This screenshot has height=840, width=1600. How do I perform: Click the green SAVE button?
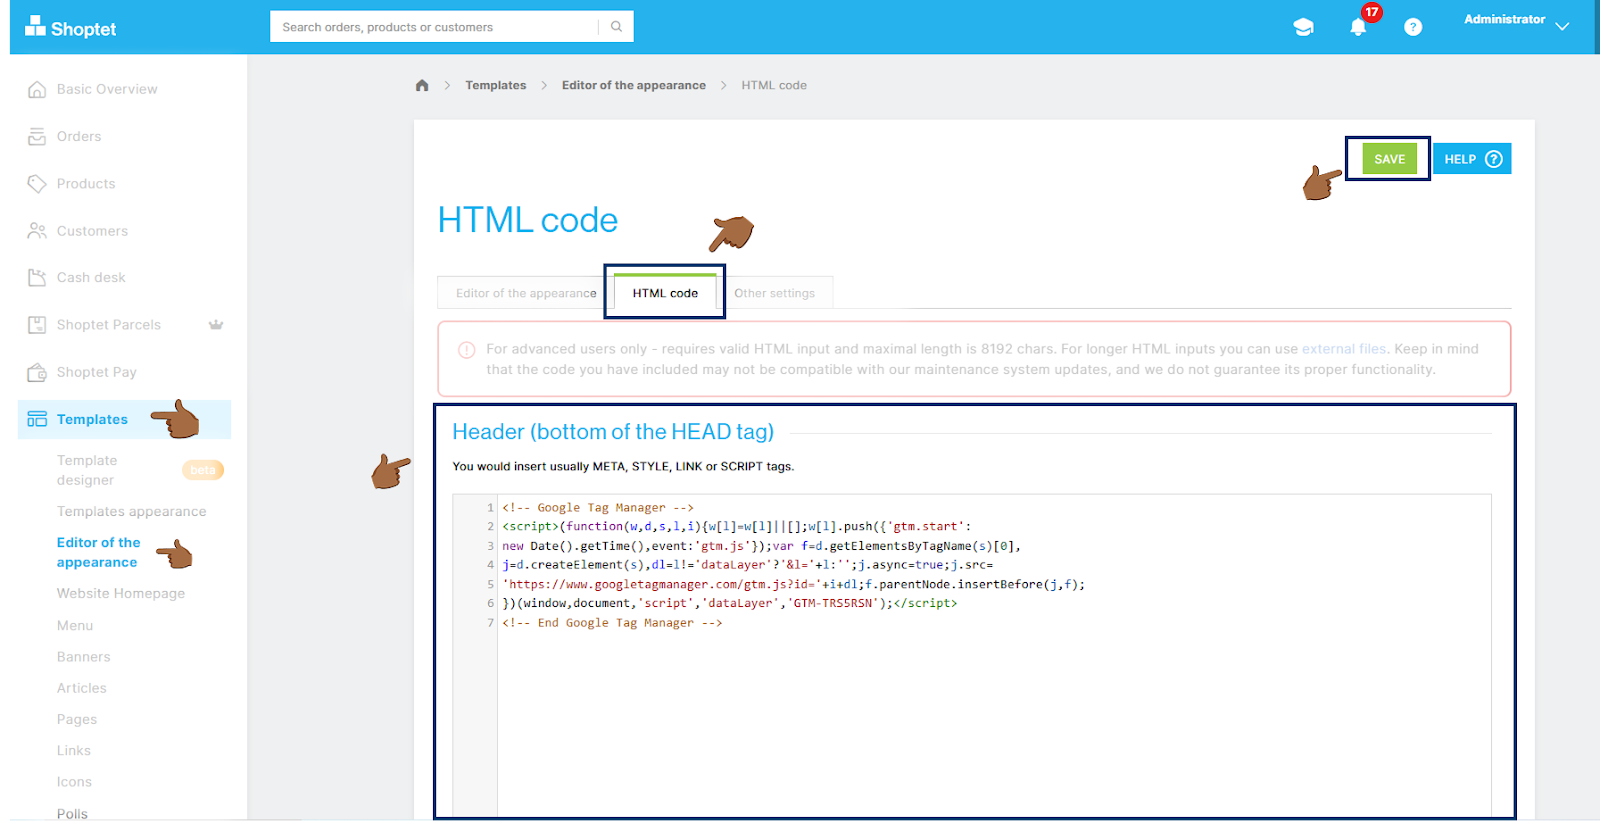click(x=1389, y=159)
